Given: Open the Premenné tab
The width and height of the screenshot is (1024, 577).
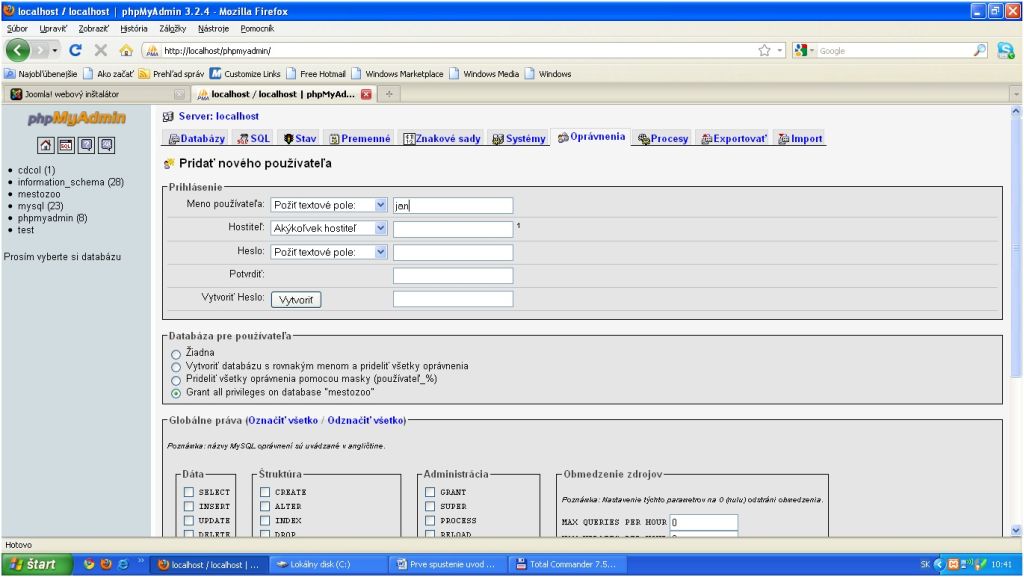Looking at the screenshot, I should pyautogui.click(x=359, y=138).
